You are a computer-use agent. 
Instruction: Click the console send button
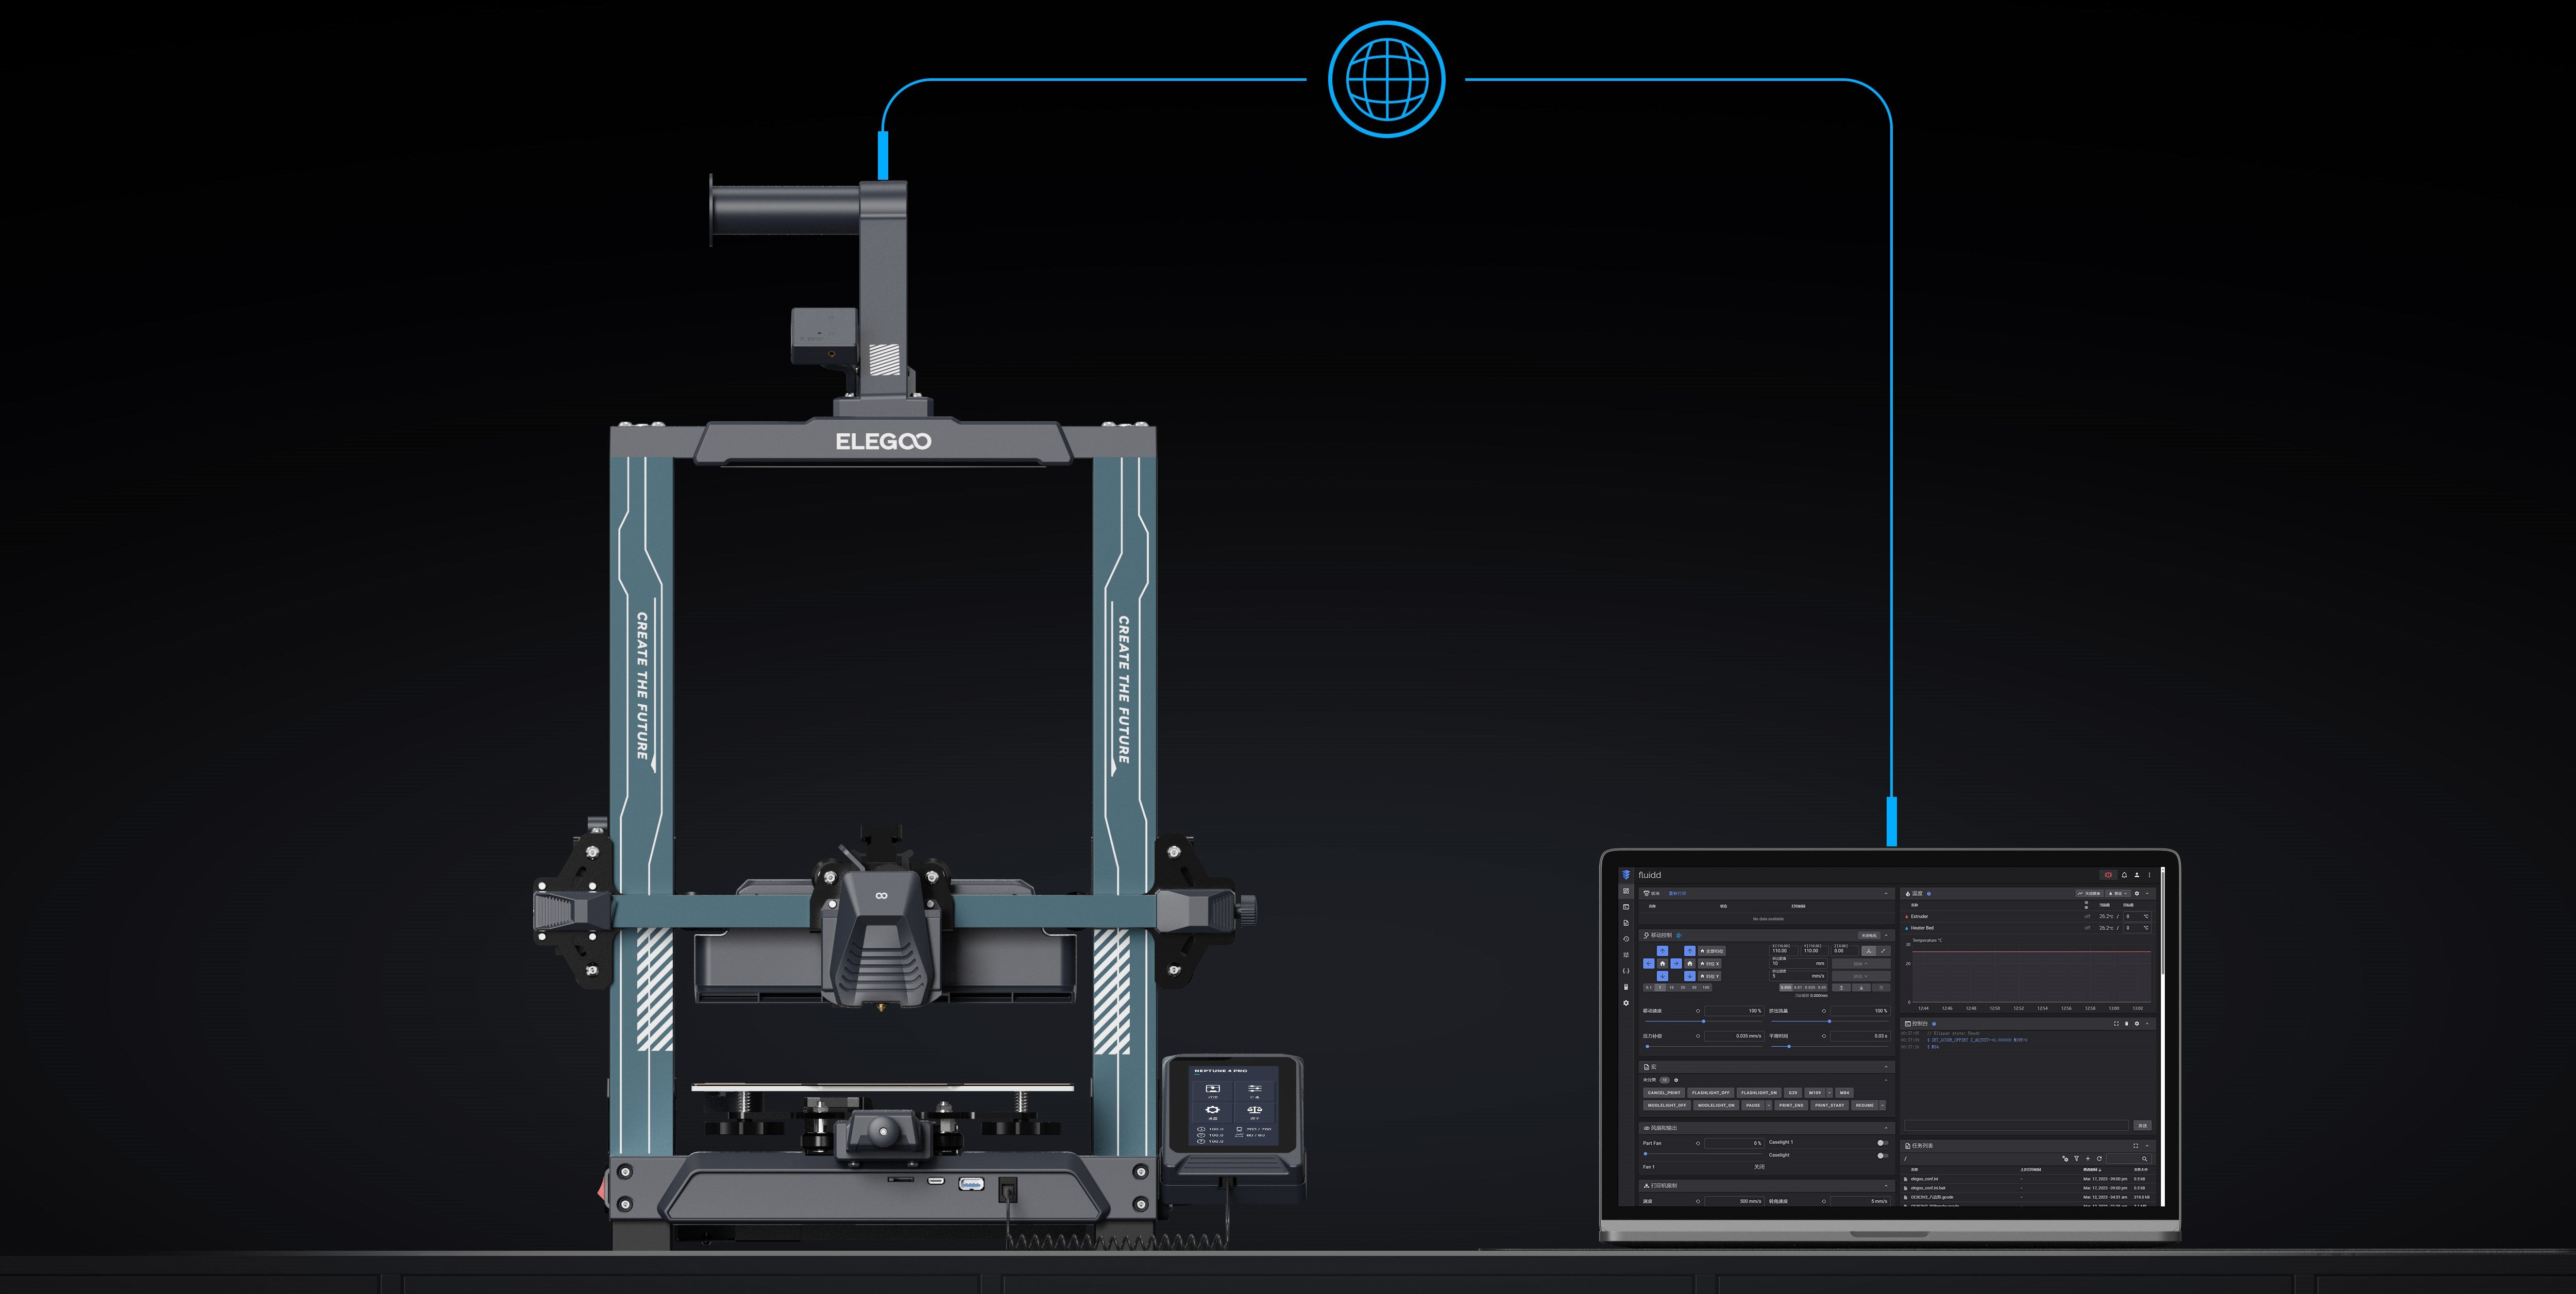[2143, 1126]
